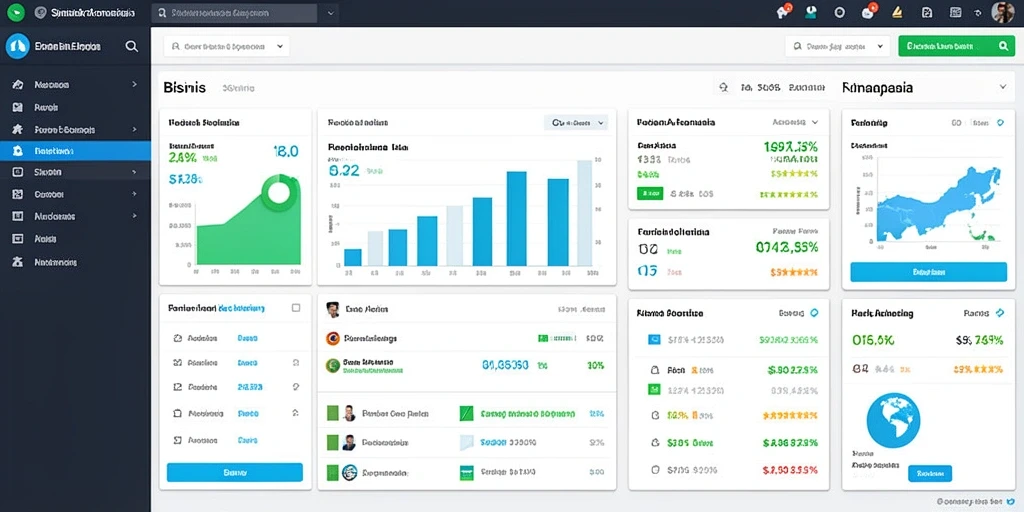Select the green donut marker on area chart
The image size is (1024, 512).
pos(279,193)
